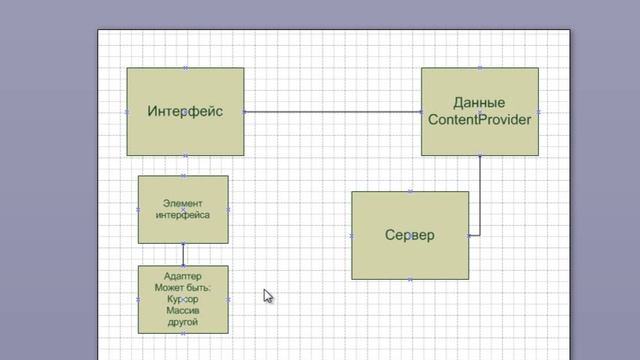
Task: Select connector linking Элемент интерфейса to Адаптер
Action: [x=183, y=255]
